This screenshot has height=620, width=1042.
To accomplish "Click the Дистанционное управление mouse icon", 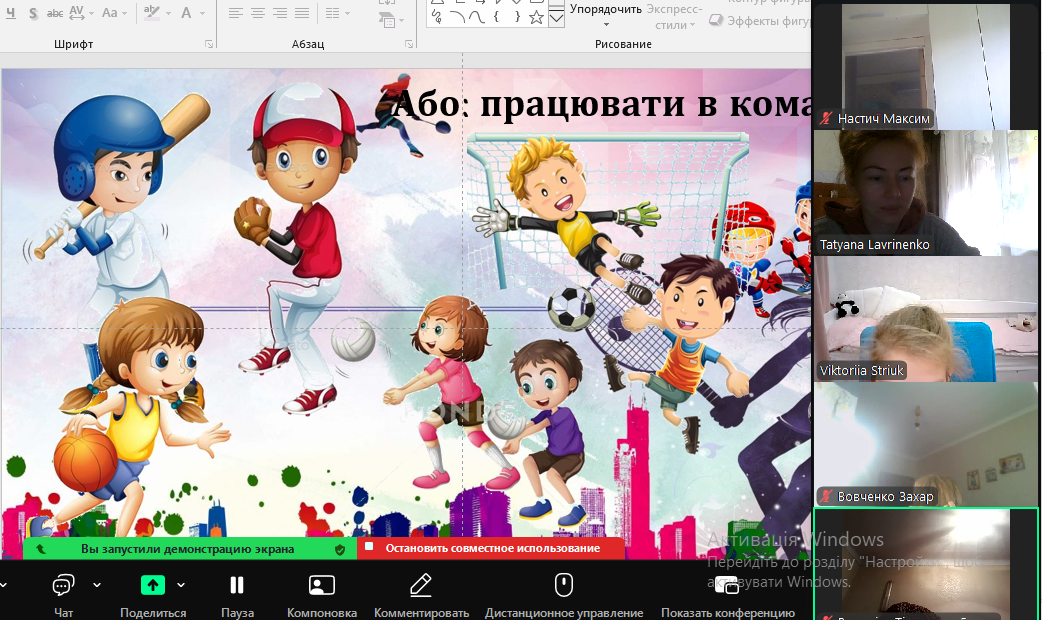I will [564, 585].
